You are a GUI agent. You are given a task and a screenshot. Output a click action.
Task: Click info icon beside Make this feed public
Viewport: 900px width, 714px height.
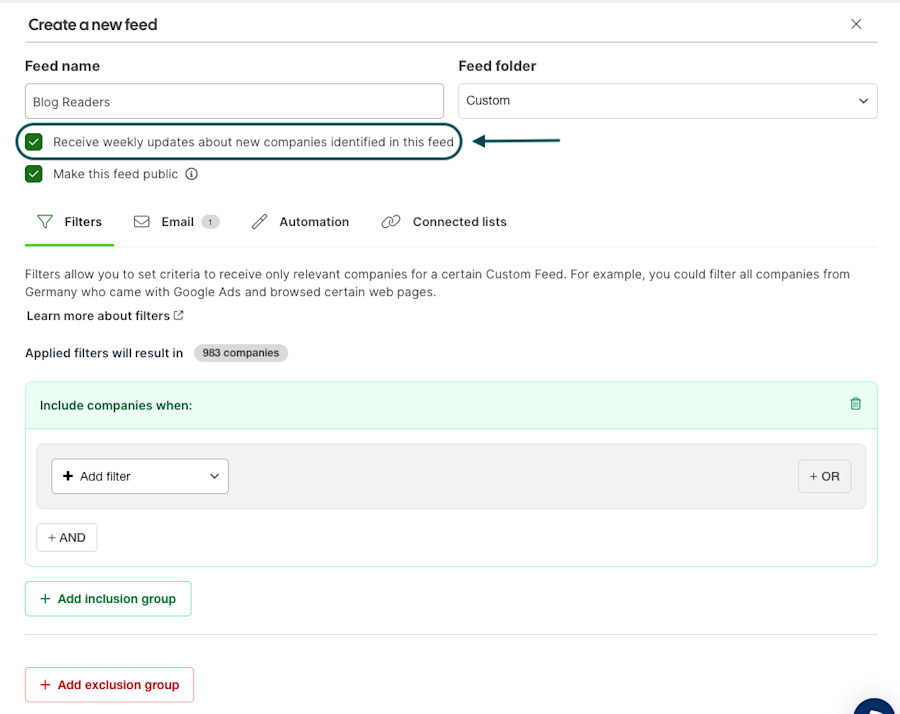pos(192,174)
